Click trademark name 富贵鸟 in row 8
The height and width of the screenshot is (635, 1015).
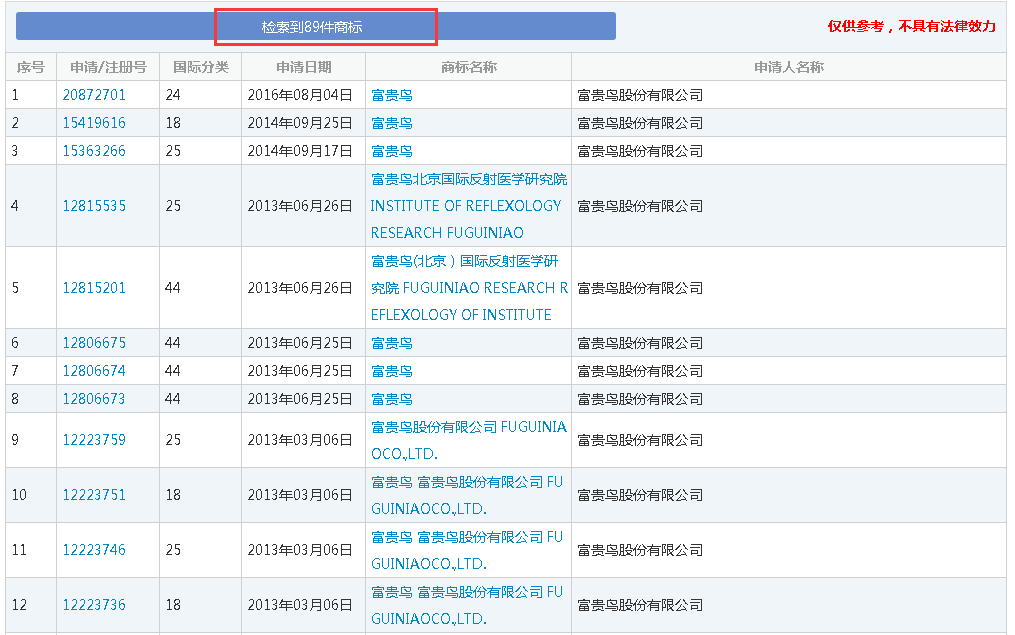click(x=392, y=399)
